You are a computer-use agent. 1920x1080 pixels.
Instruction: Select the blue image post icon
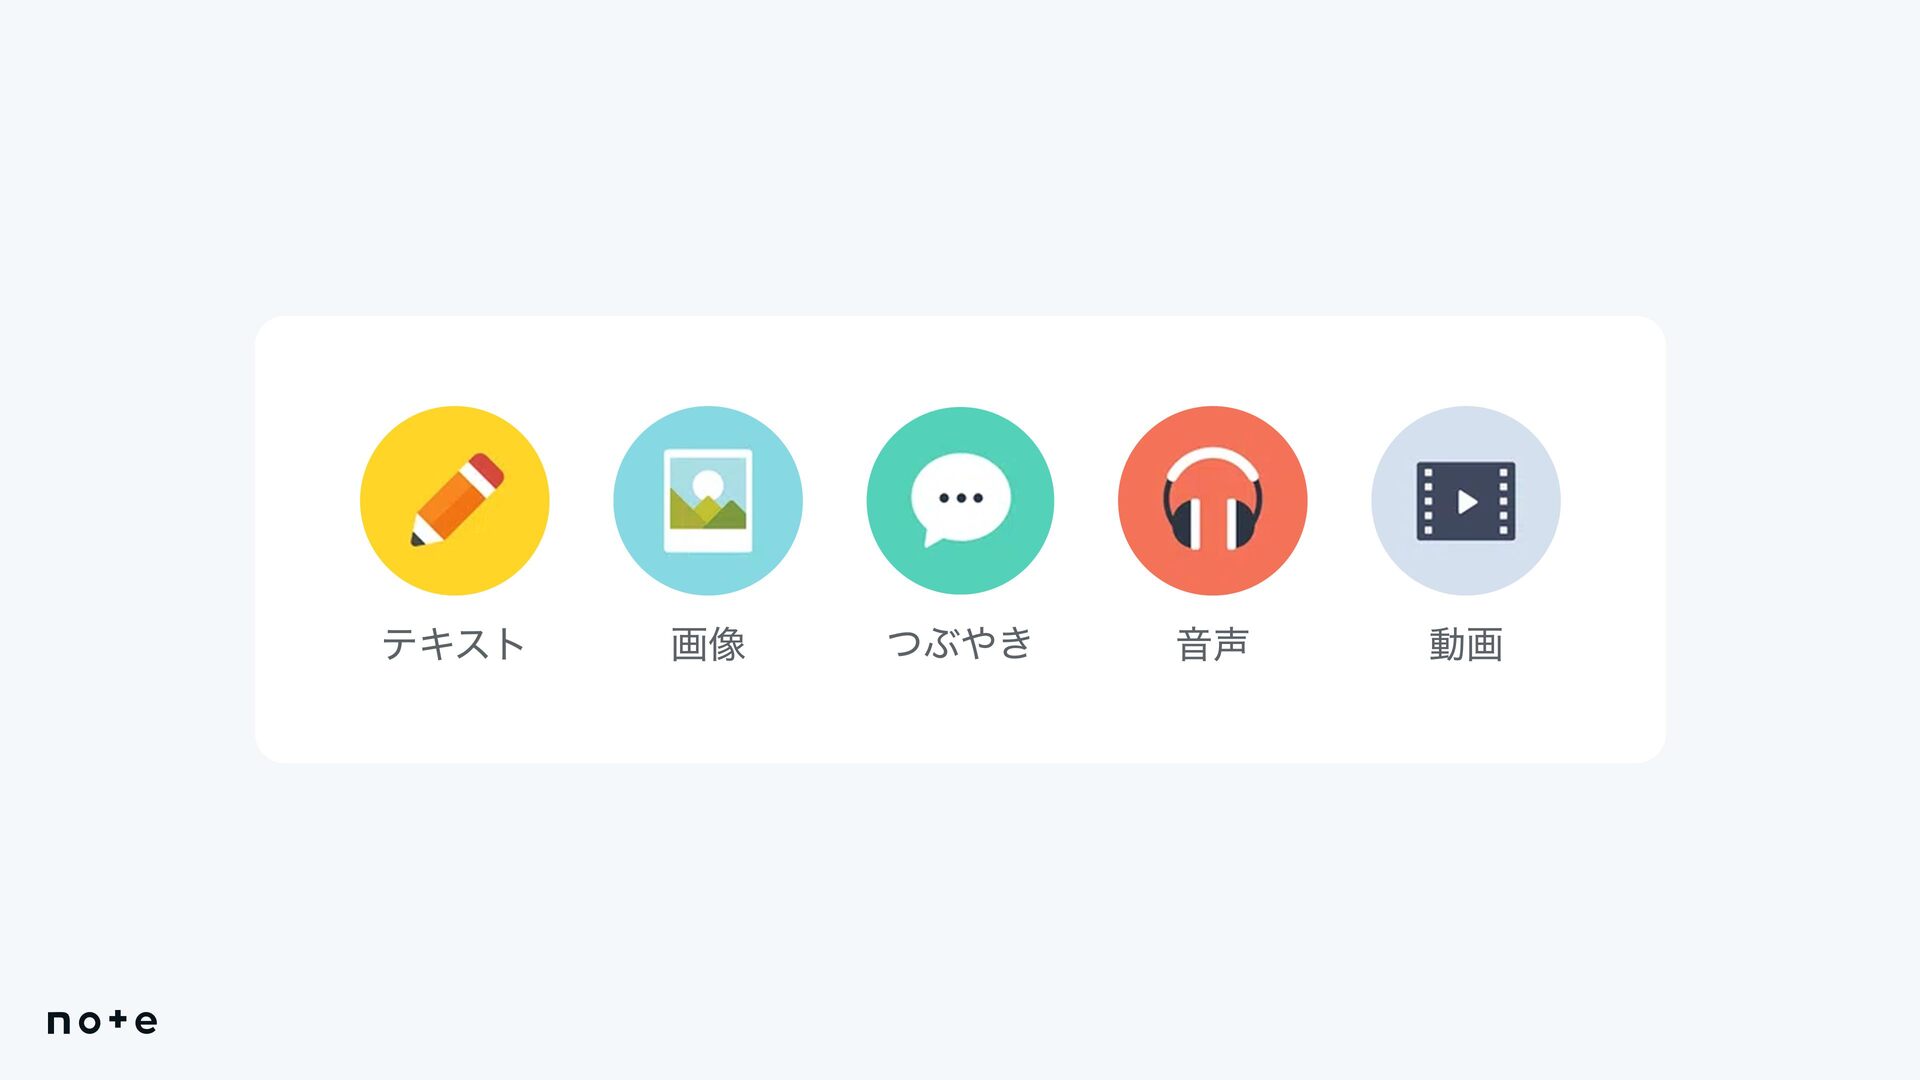(x=708, y=500)
